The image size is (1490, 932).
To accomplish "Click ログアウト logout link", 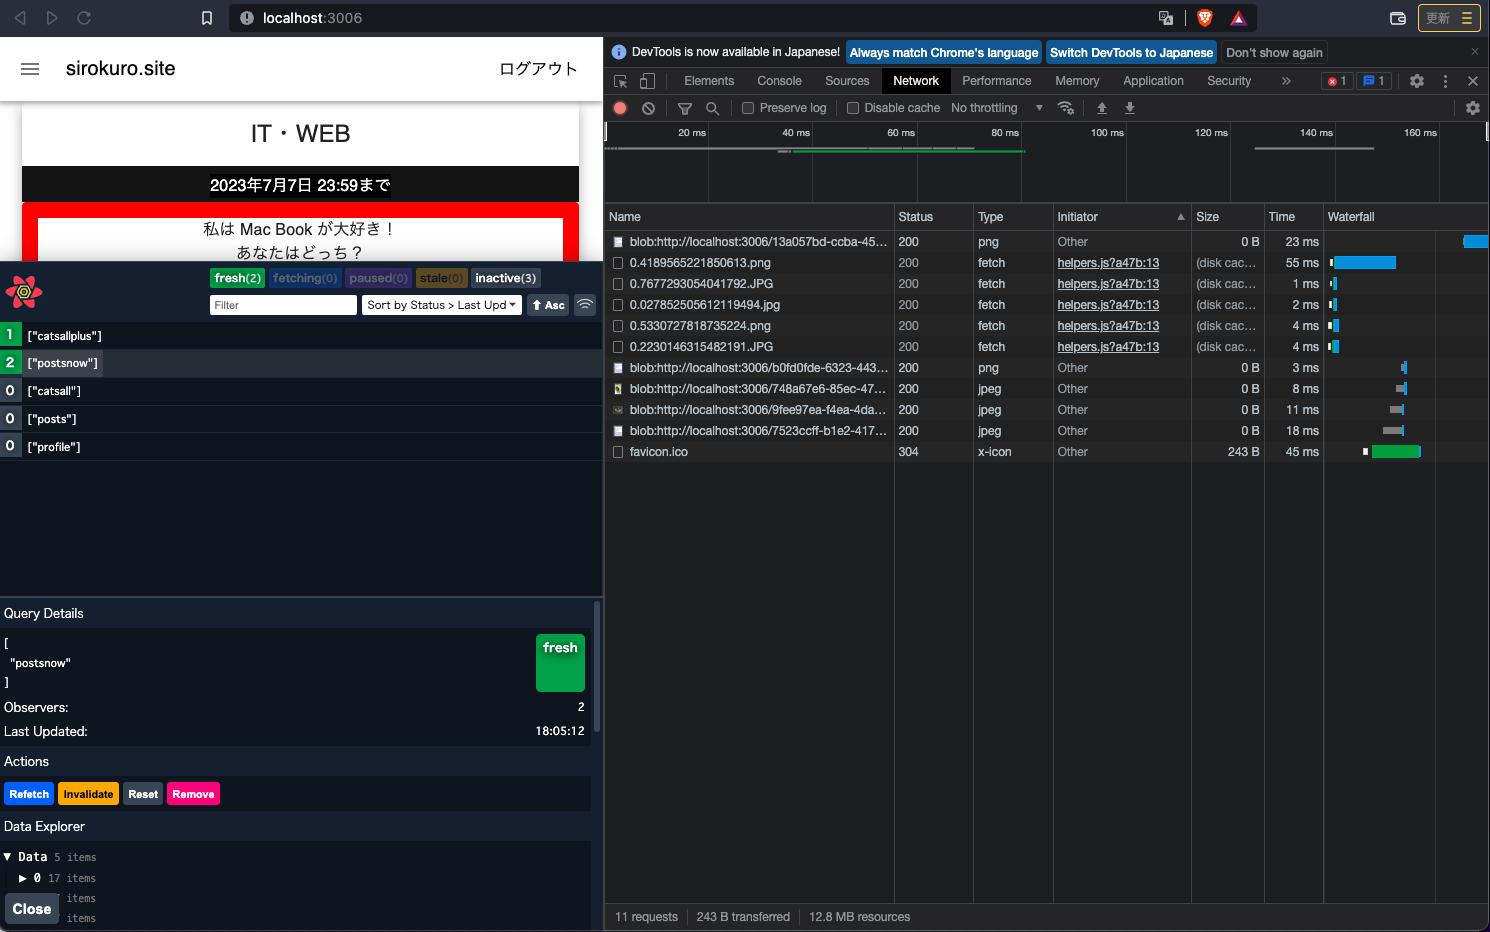I will coord(538,69).
